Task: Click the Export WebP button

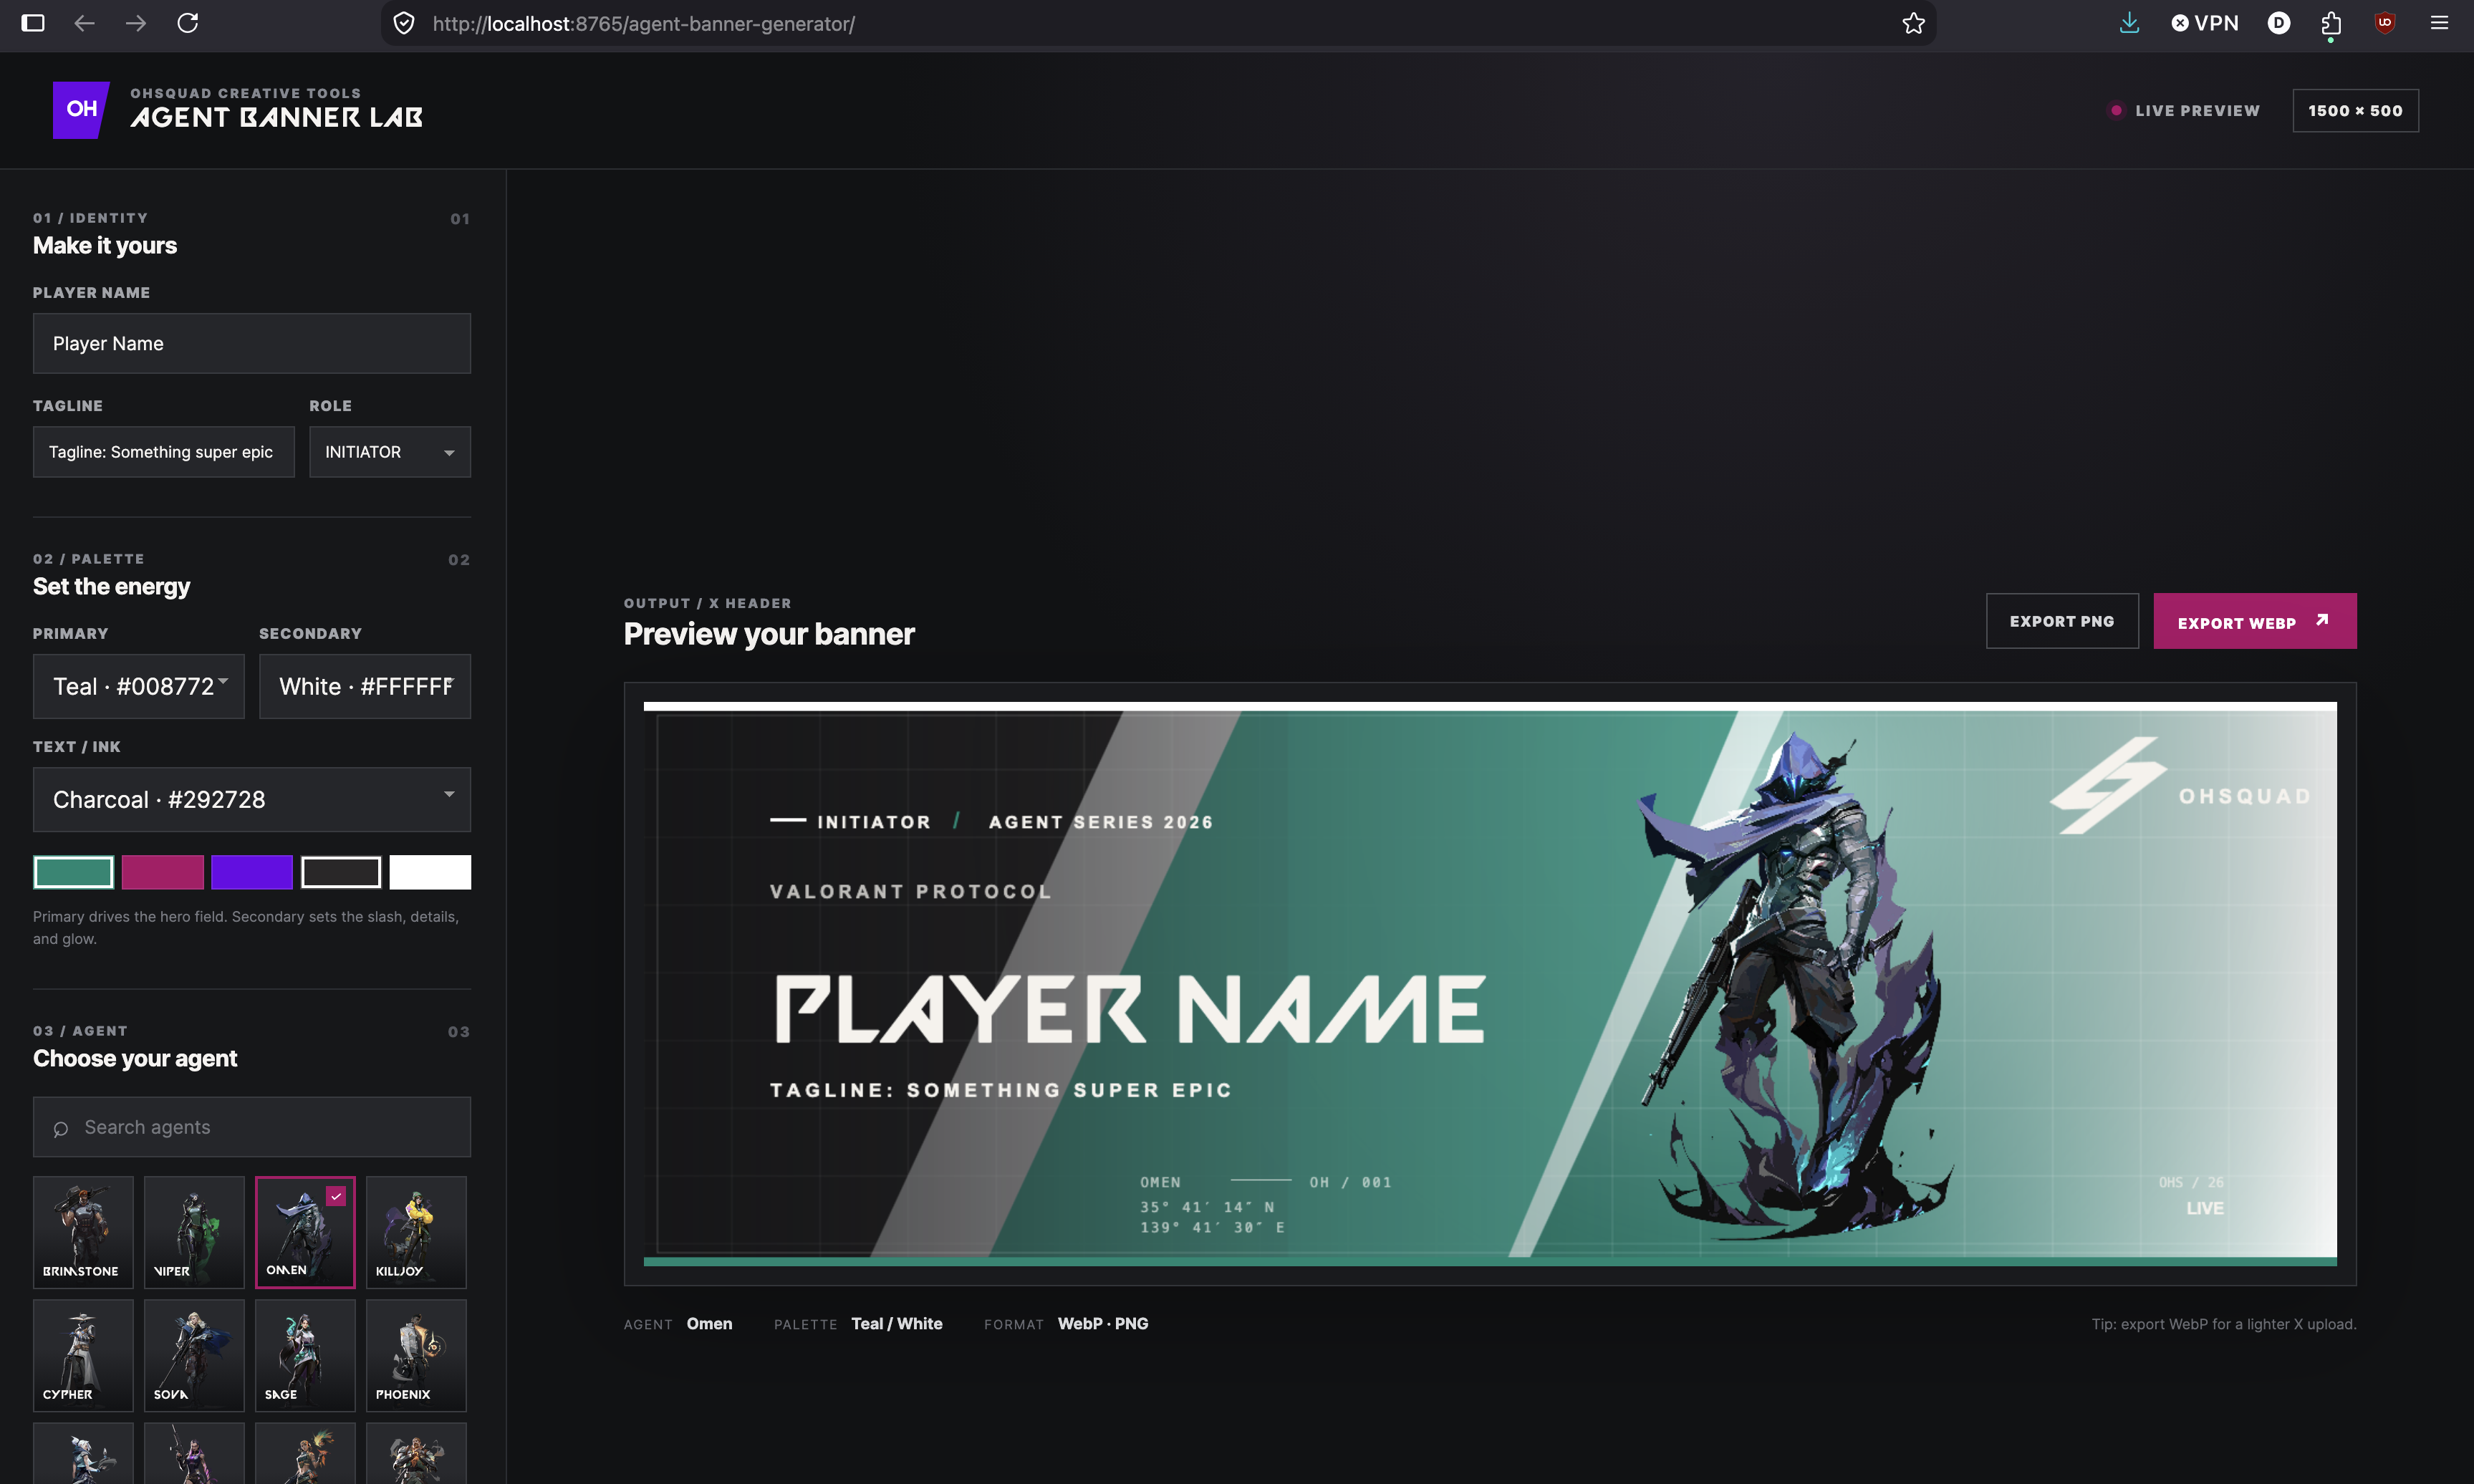Action: (x=2255, y=621)
